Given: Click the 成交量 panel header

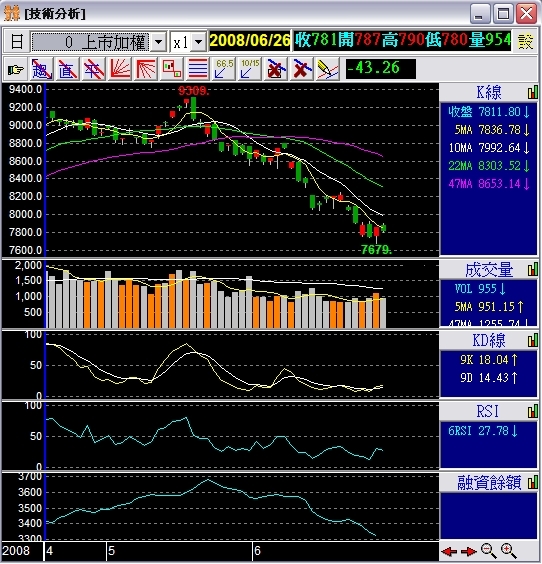Looking at the screenshot, I should point(488,269).
